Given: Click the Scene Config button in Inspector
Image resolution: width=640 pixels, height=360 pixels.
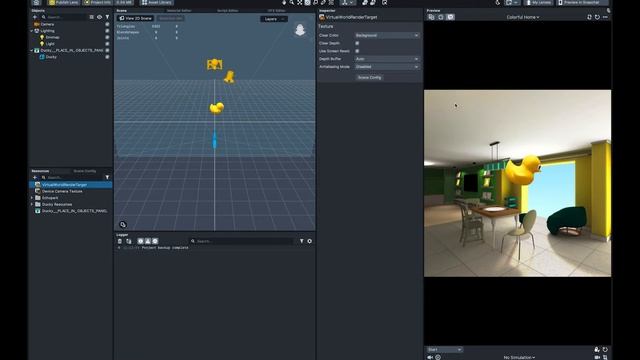Looking at the screenshot, I should [369, 77].
